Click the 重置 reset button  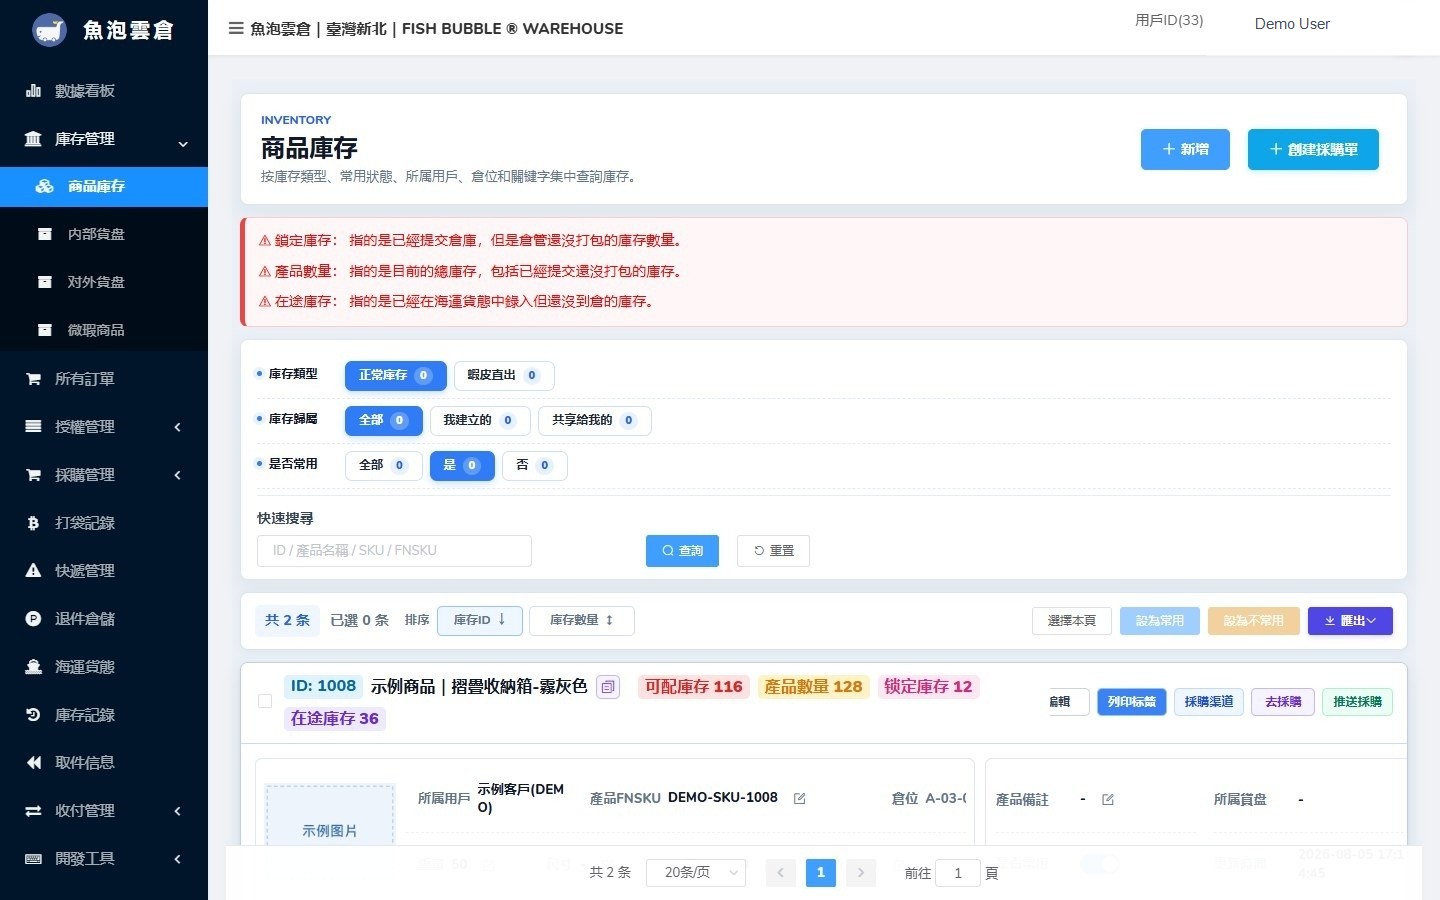tap(773, 551)
